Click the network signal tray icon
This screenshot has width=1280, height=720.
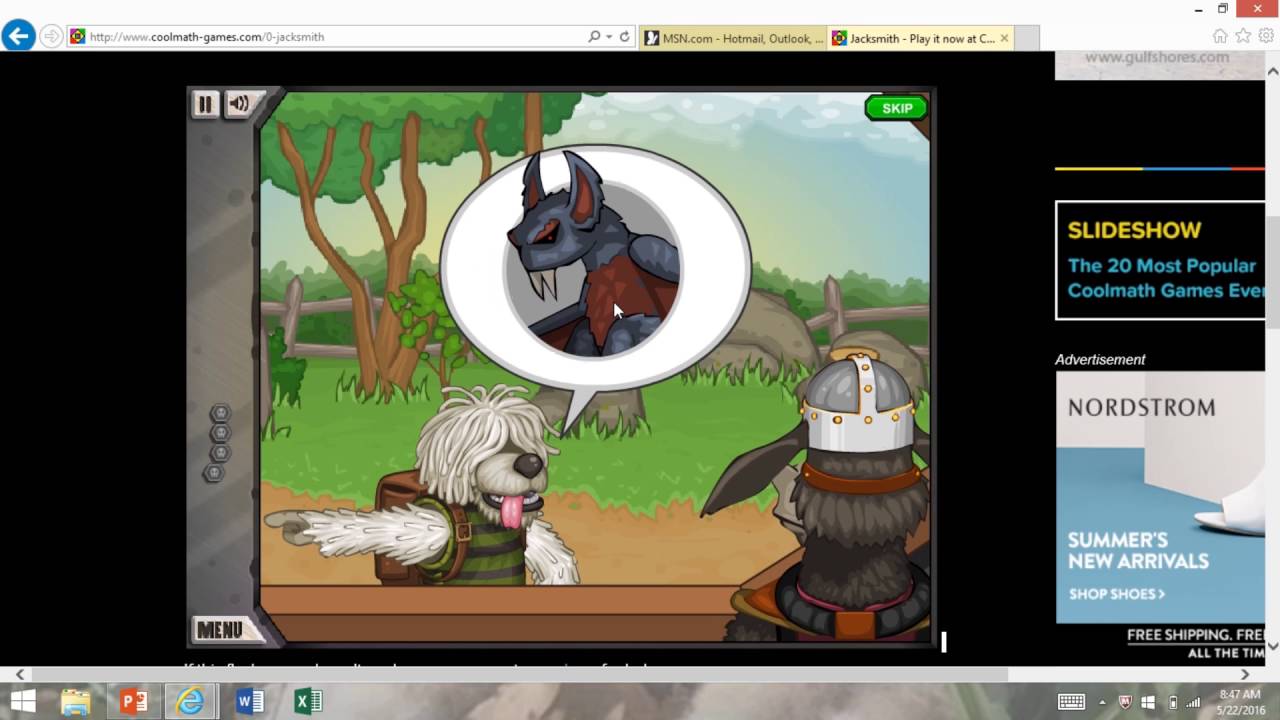click(x=1193, y=702)
